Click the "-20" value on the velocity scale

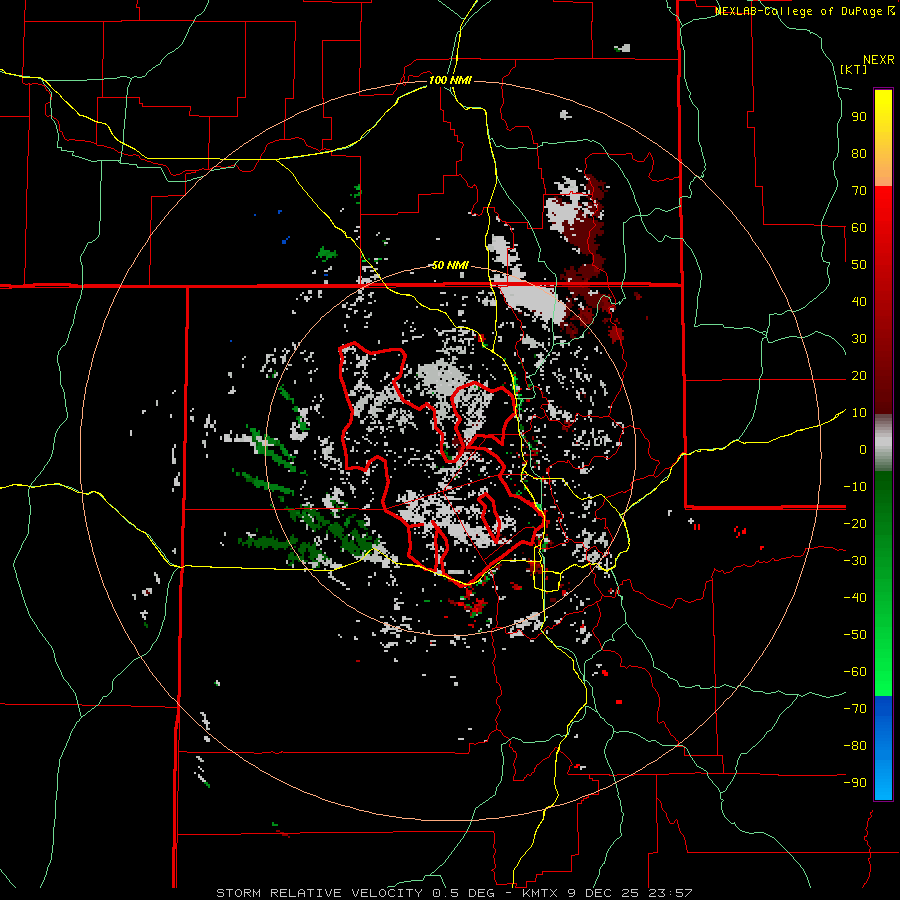coord(855,524)
